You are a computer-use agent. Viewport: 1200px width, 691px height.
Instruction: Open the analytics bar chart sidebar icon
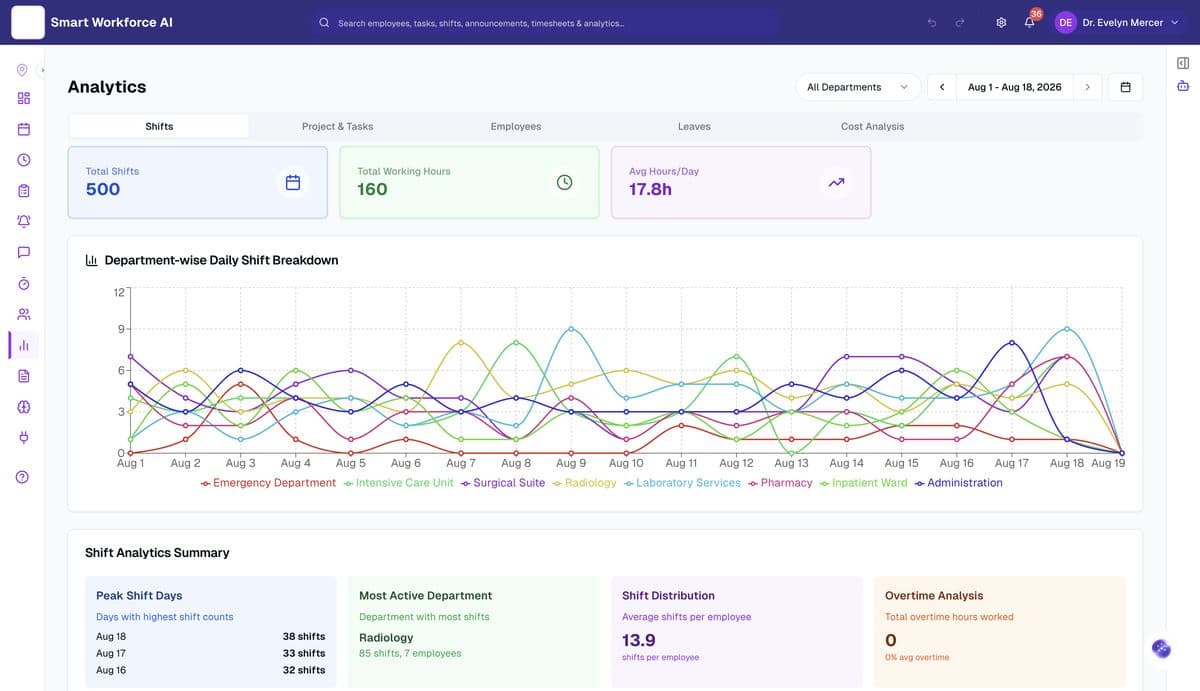click(24, 345)
